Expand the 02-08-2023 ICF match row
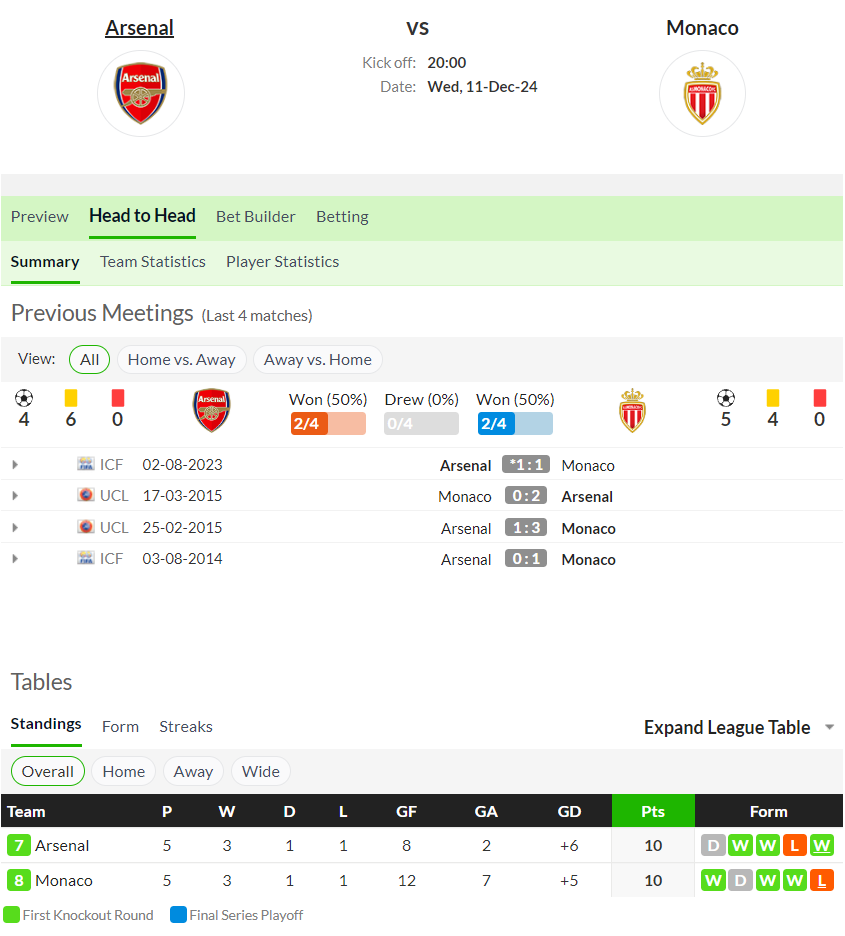845x936 pixels. (x=15, y=464)
